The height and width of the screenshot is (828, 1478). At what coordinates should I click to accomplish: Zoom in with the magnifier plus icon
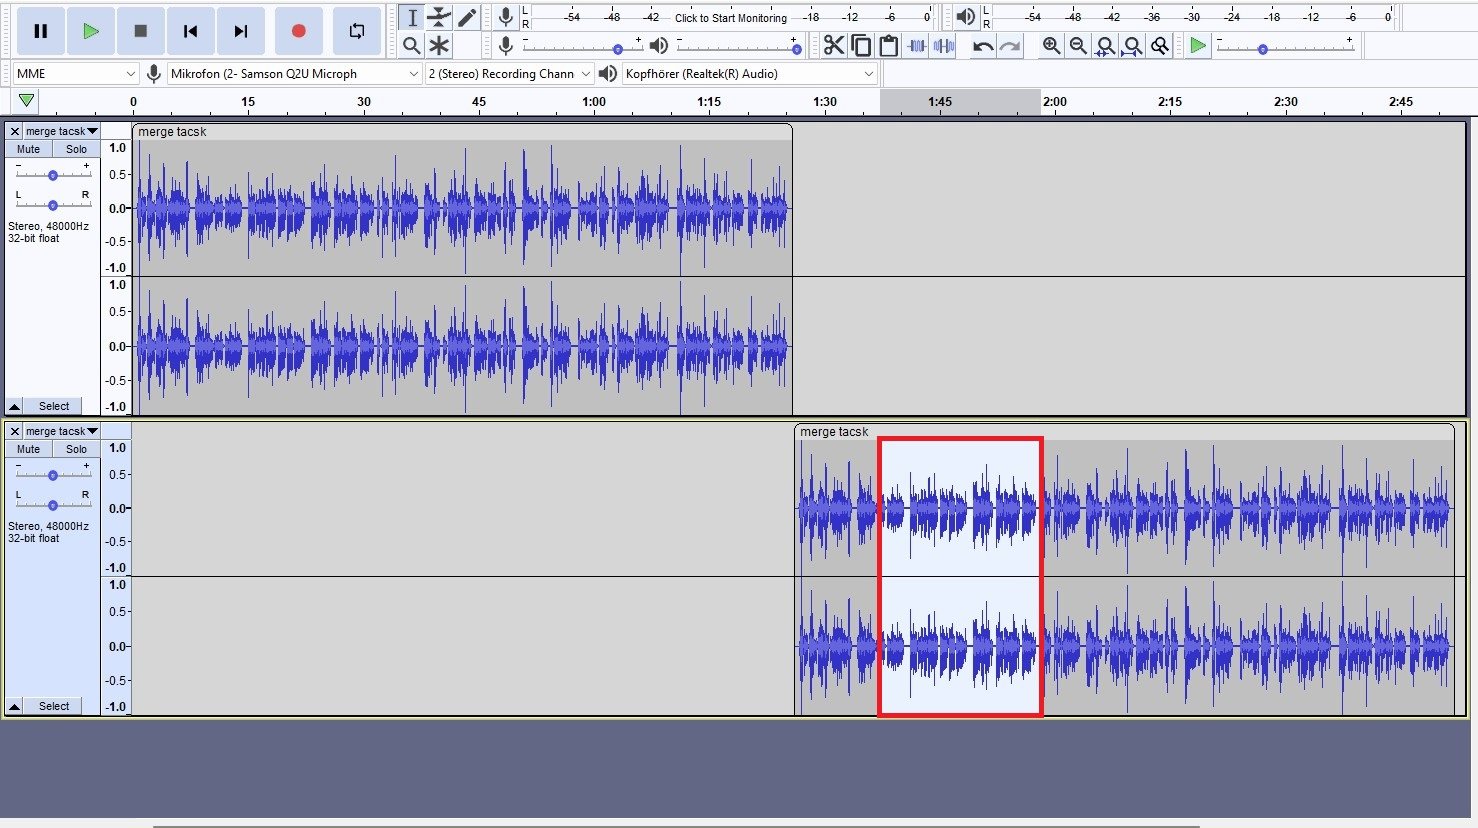coord(1051,46)
